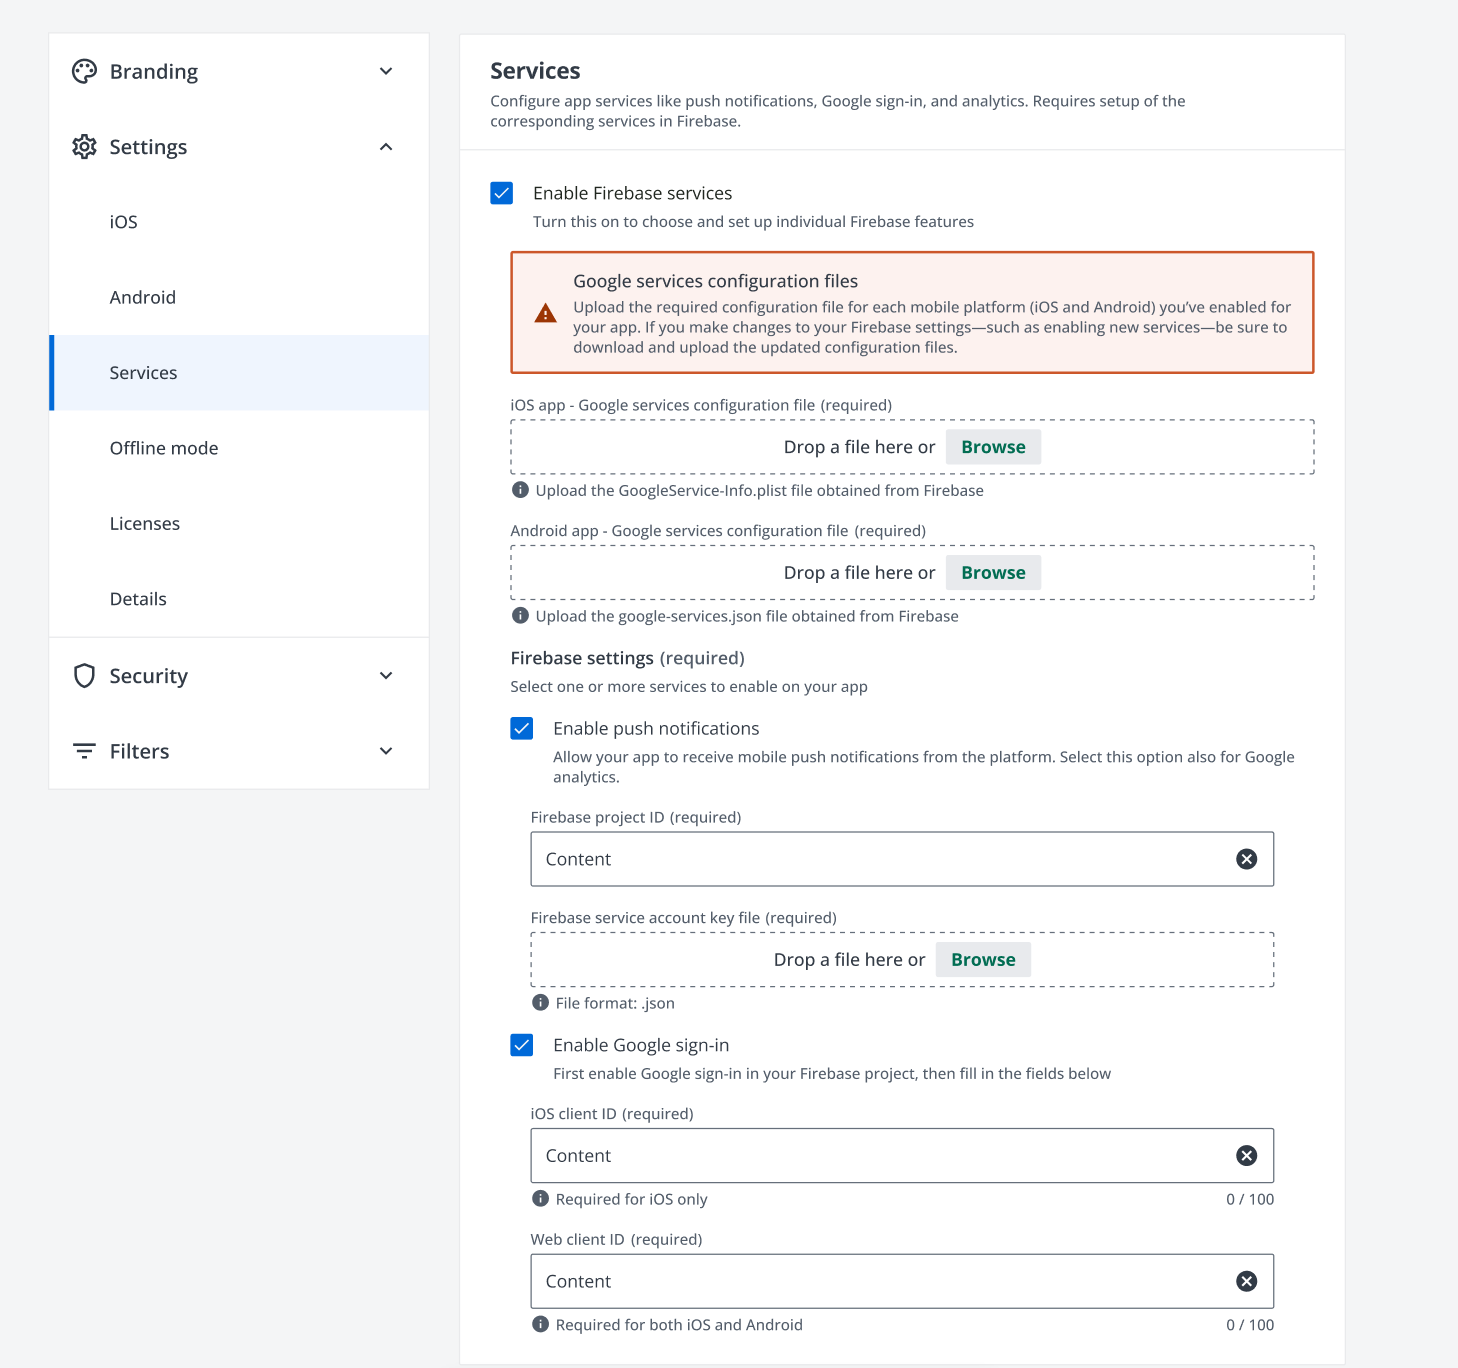Clear the iOS client ID field
The width and height of the screenshot is (1458, 1368).
[x=1246, y=1156]
